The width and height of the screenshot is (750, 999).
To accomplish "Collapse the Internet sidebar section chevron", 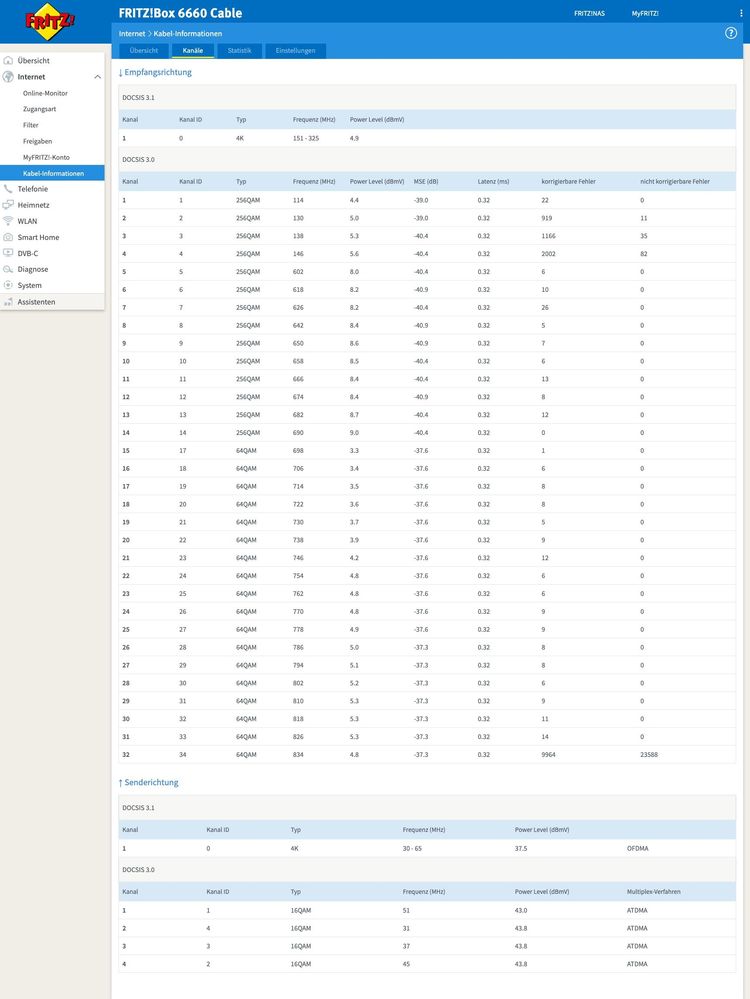I will 97,77.
